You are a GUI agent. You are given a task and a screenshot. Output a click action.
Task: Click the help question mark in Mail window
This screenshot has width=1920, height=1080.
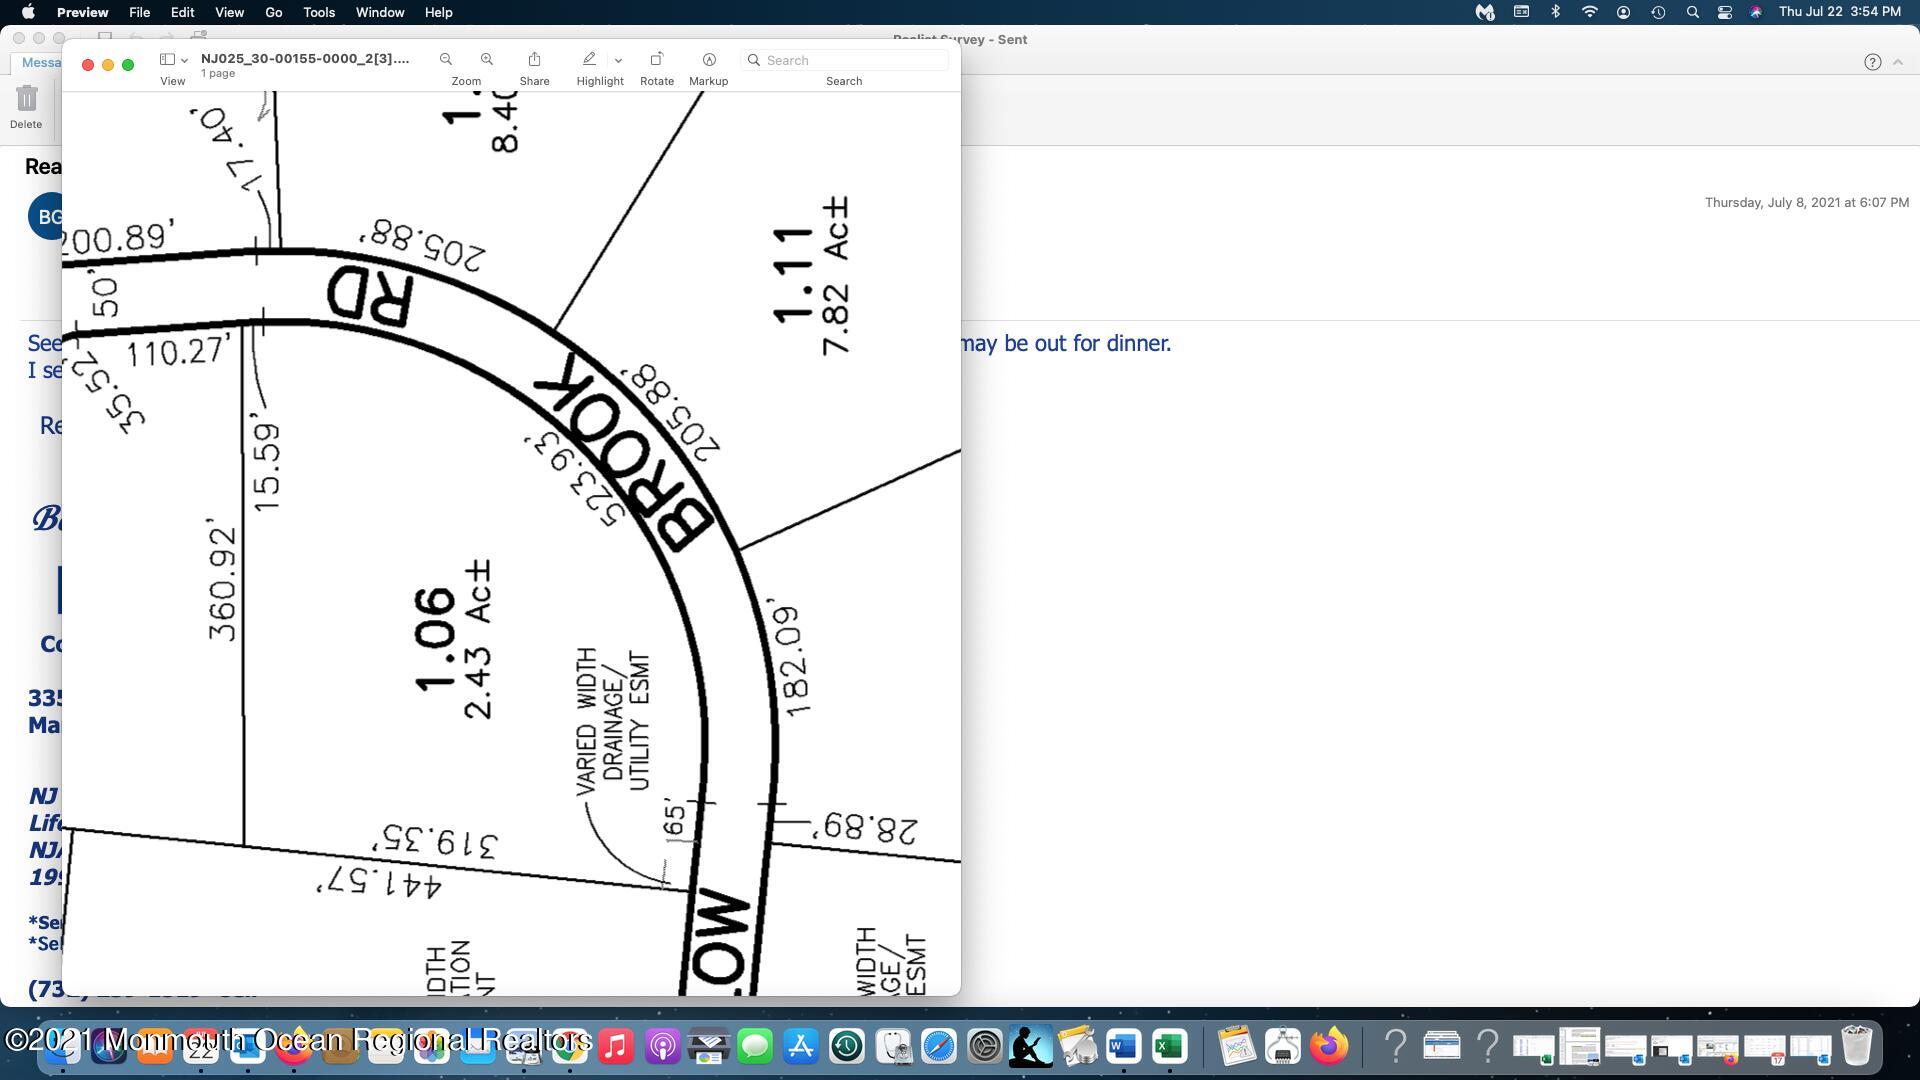1873,62
